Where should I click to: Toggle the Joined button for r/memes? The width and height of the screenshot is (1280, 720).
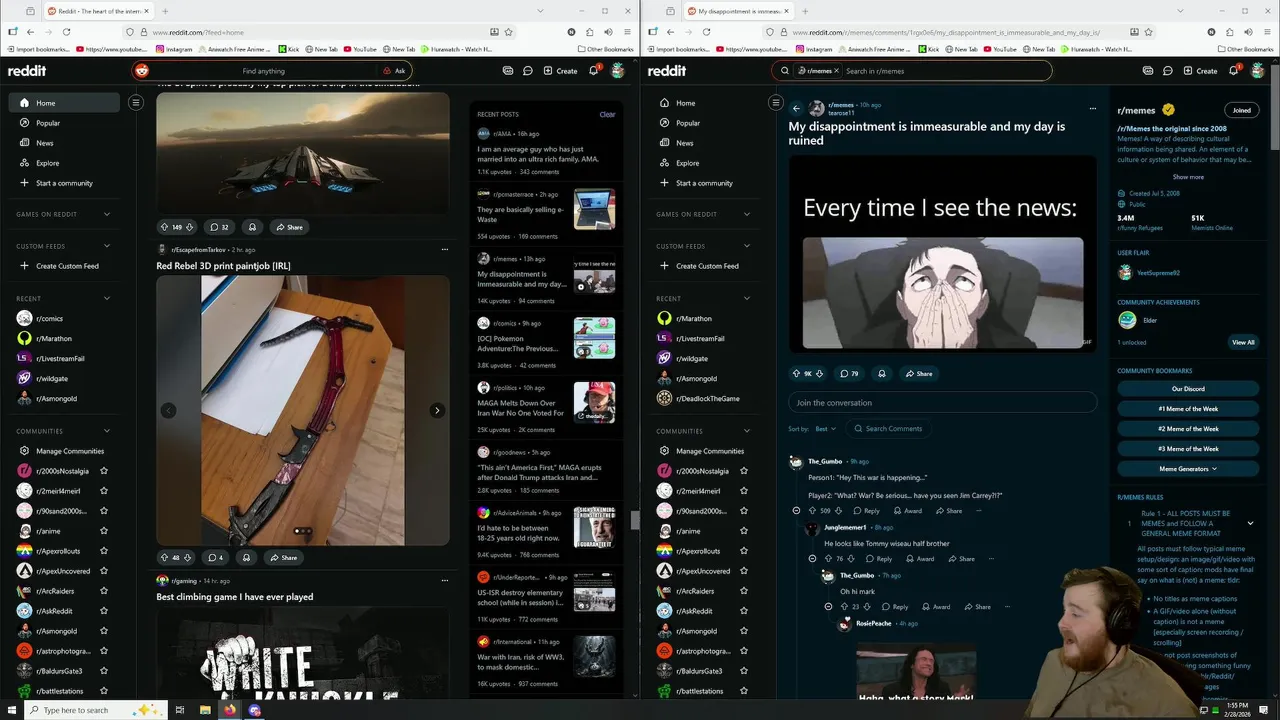coord(1241,110)
